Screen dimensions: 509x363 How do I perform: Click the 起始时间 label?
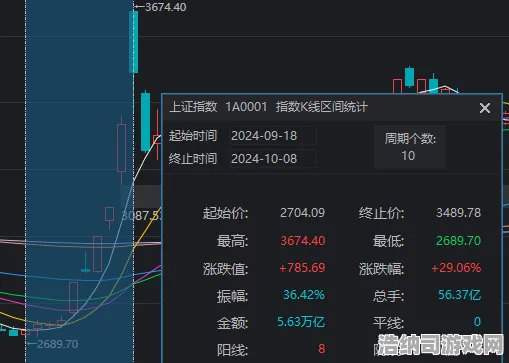pos(193,136)
